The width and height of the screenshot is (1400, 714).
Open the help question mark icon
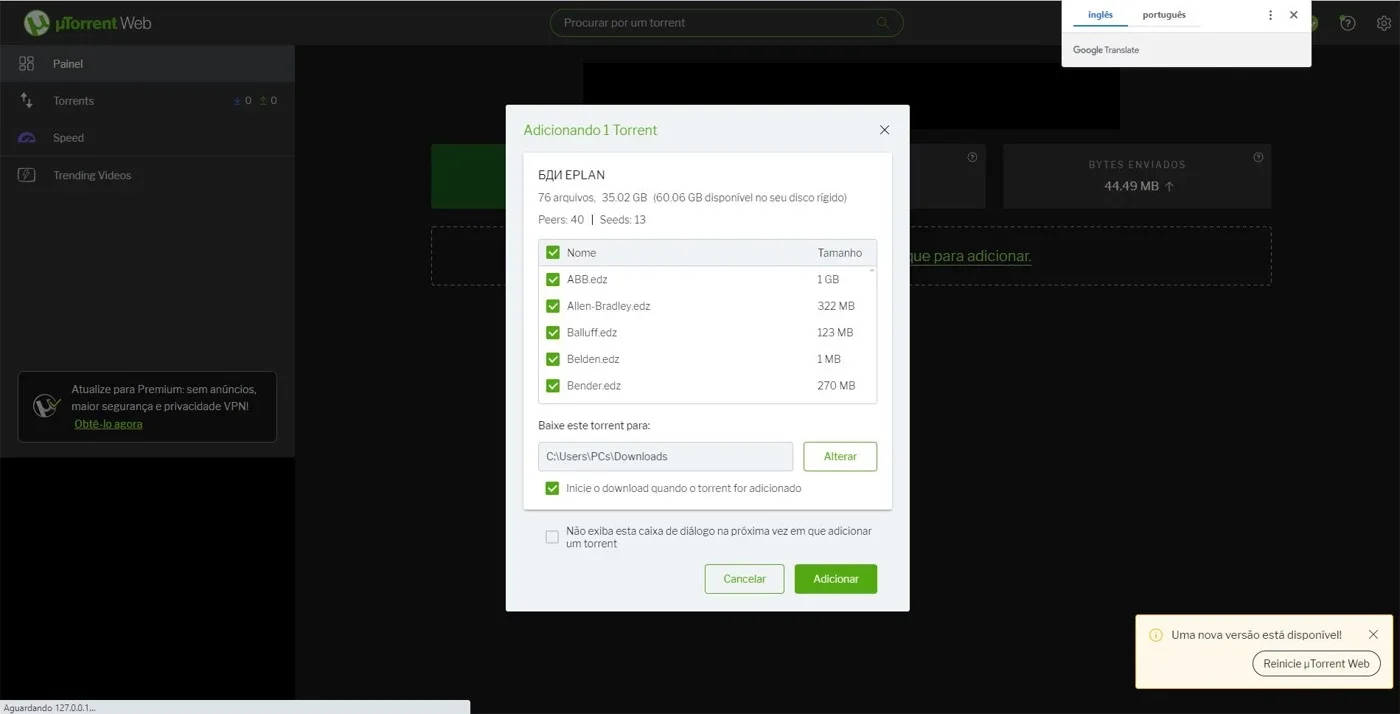[1348, 23]
